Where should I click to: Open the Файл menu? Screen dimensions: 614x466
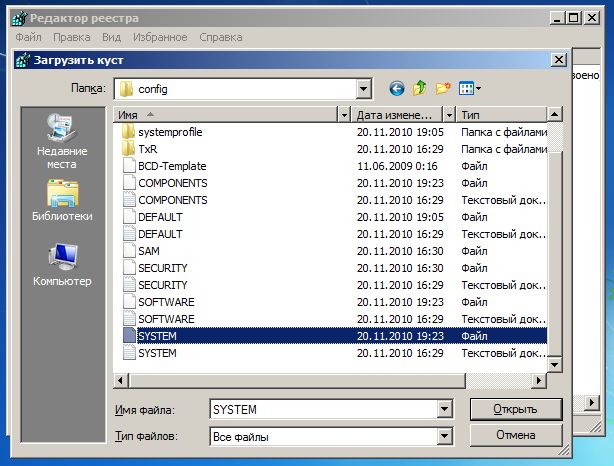[29, 37]
